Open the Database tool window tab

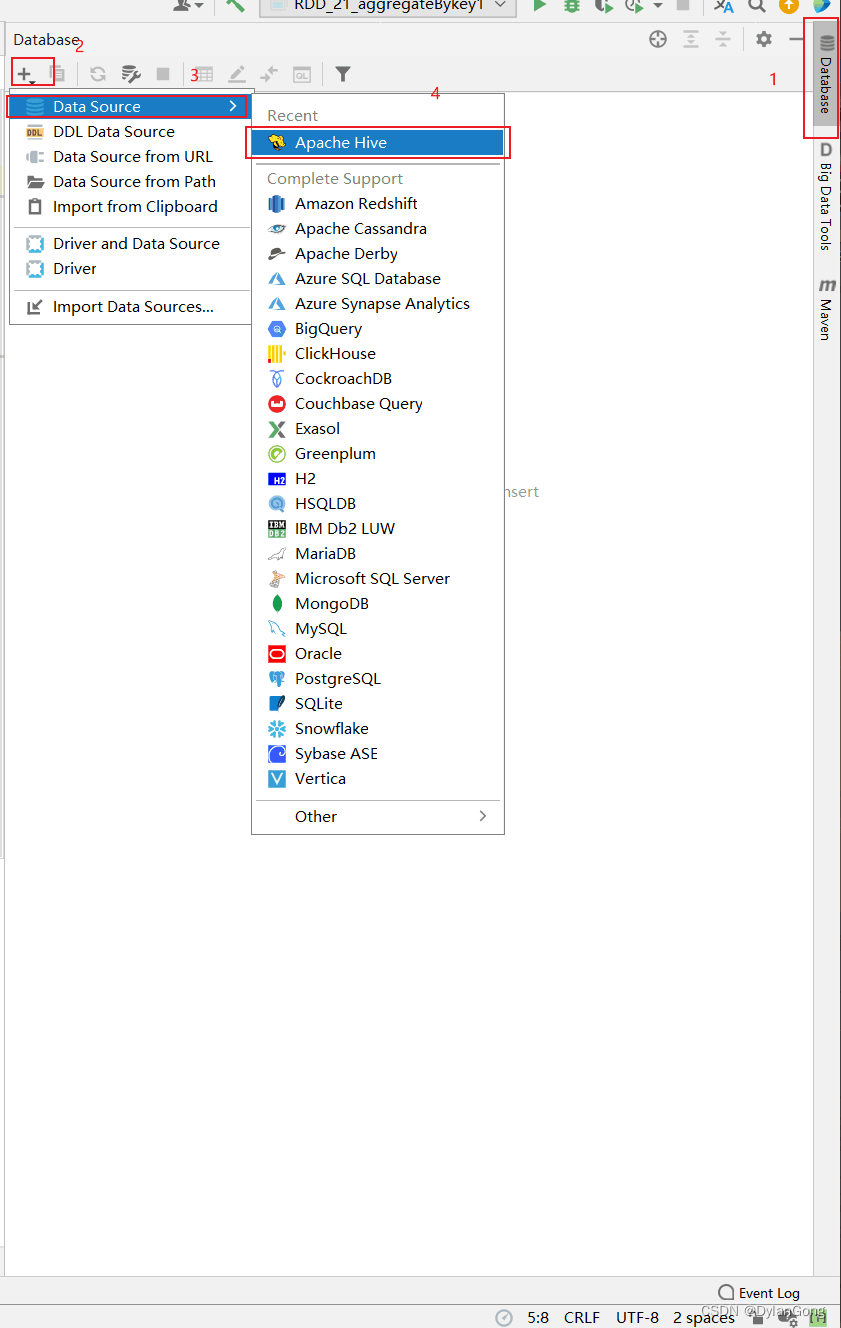826,76
